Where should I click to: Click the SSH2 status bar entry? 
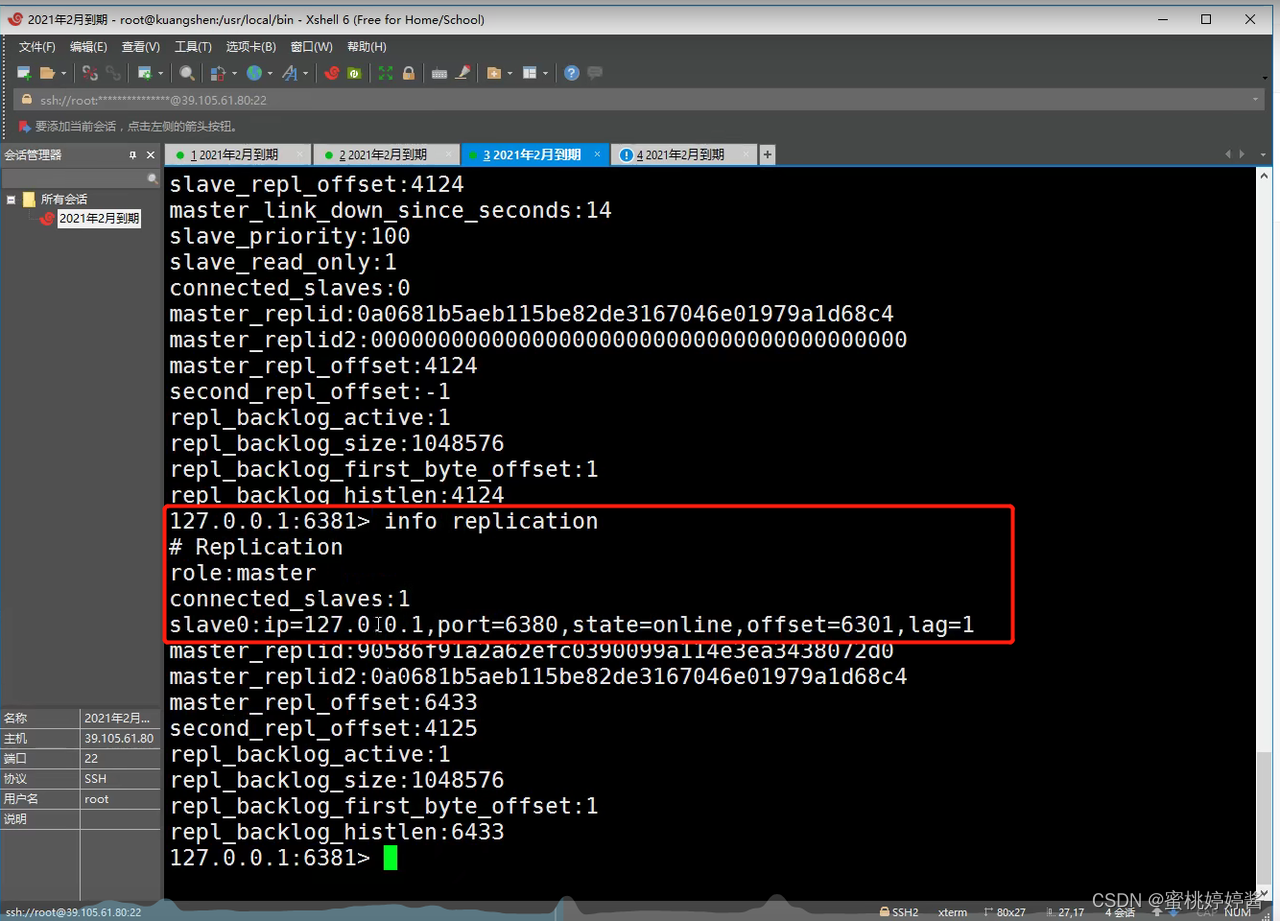[899, 912]
